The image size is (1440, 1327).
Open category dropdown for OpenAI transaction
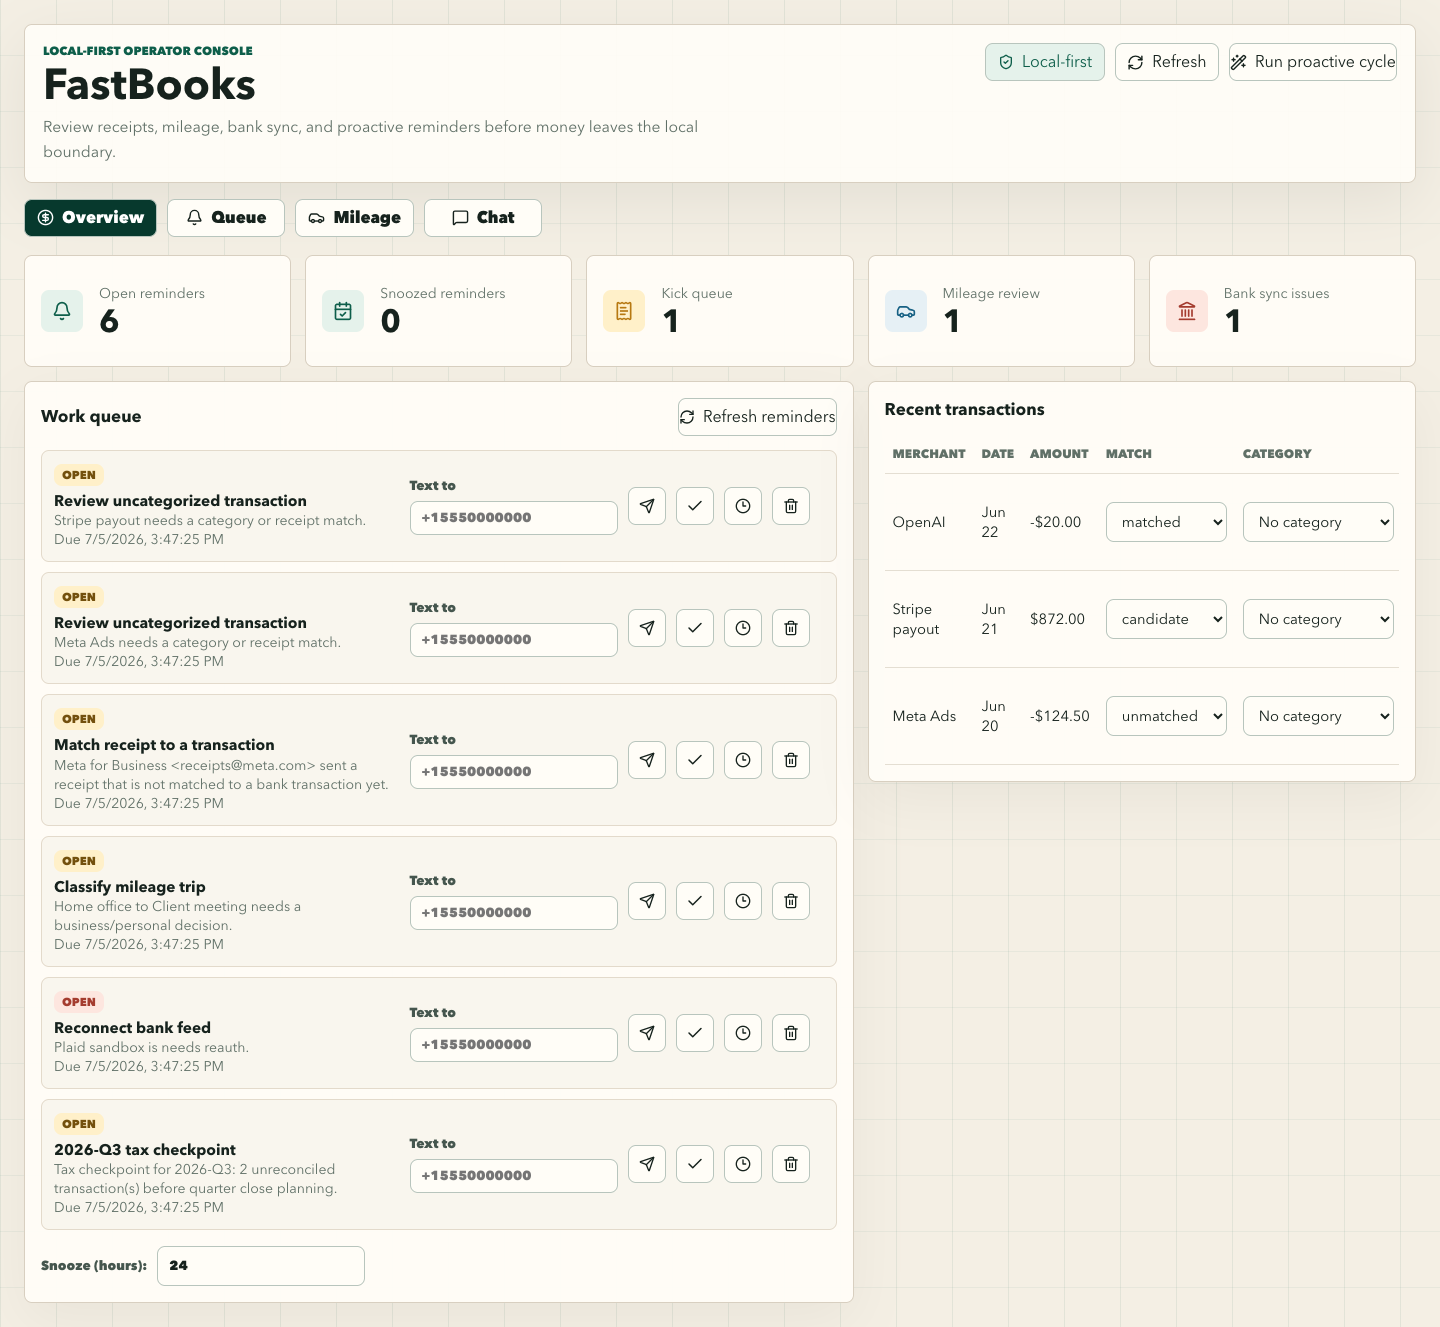coord(1318,522)
